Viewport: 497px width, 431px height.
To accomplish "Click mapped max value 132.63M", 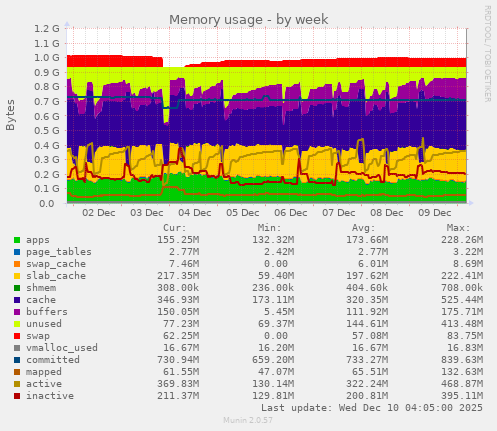I will click(462, 372).
